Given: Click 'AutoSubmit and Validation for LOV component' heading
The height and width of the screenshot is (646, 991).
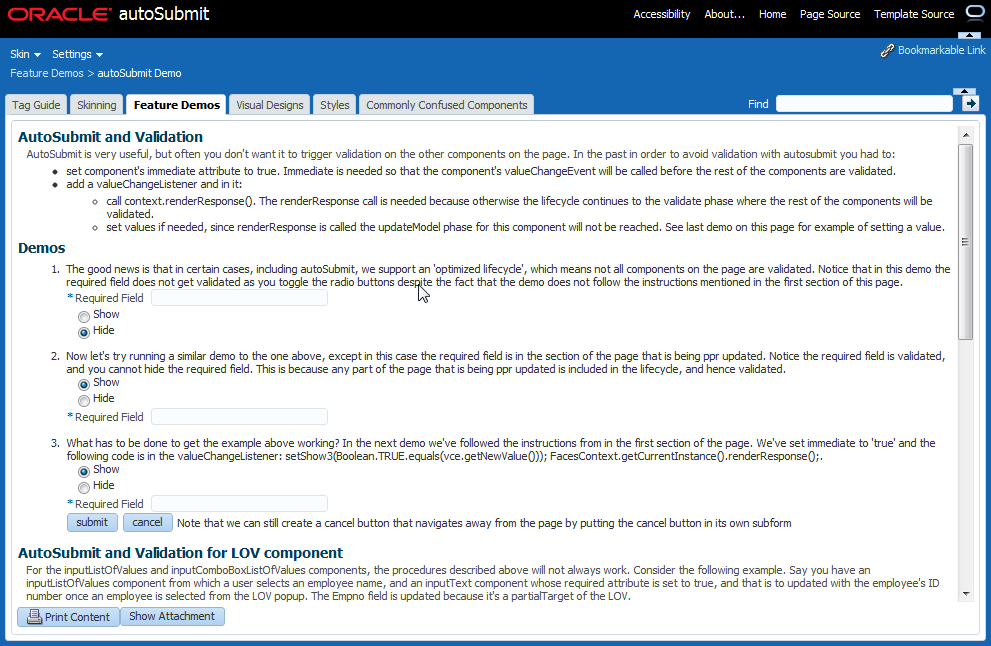Looking at the screenshot, I should coord(180,552).
